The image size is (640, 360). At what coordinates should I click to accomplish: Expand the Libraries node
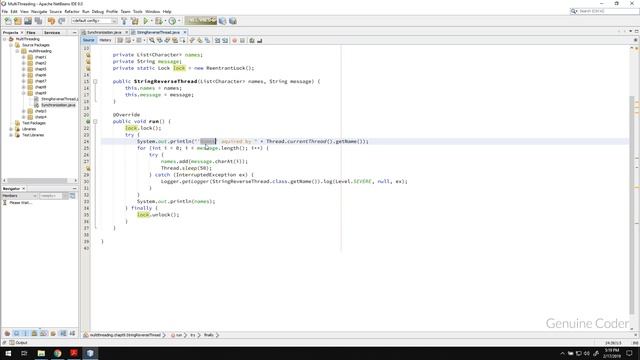pyautogui.click(x=11, y=129)
